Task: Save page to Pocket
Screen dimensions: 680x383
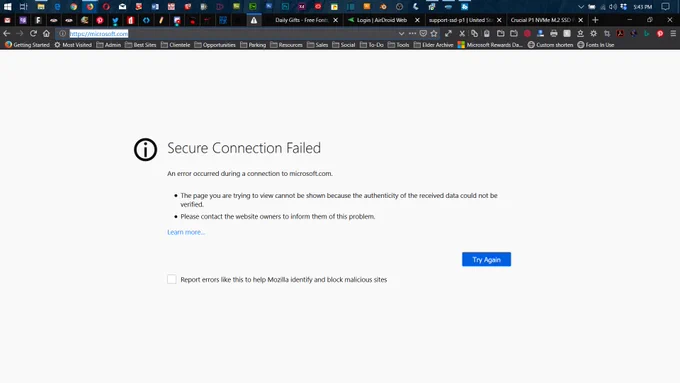Action: pyautogui.click(x=423, y=33)
